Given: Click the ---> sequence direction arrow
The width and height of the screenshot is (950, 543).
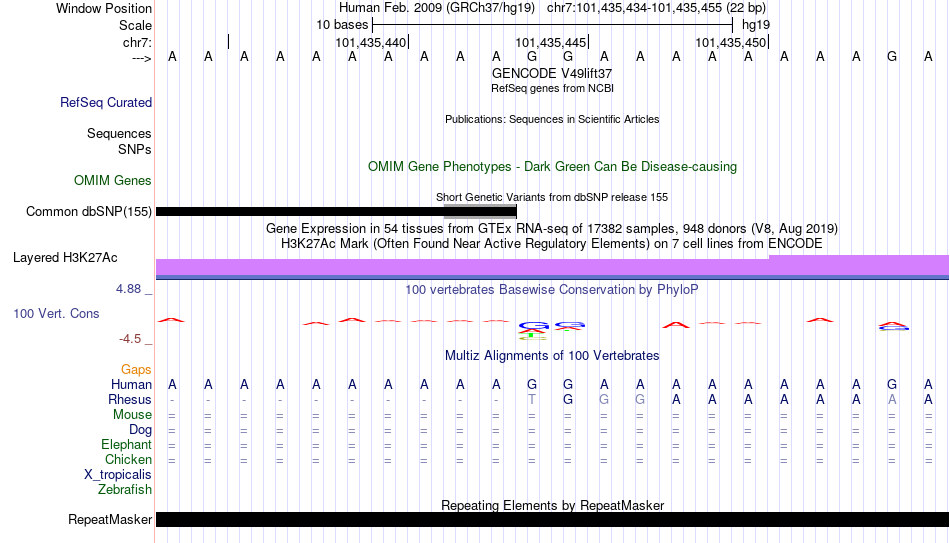Looking at the screenshot, I should [141, 58].
